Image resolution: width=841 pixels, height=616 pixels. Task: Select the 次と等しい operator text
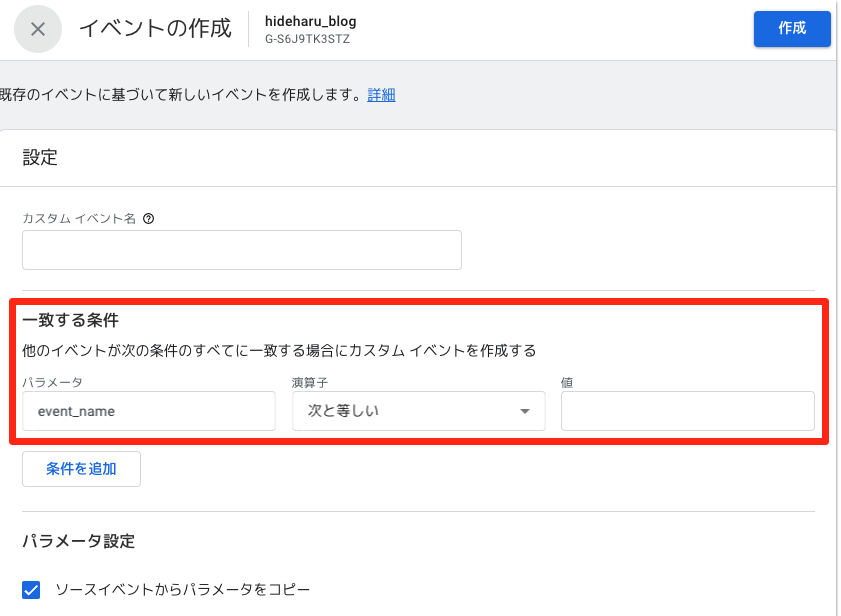point(343,411)
